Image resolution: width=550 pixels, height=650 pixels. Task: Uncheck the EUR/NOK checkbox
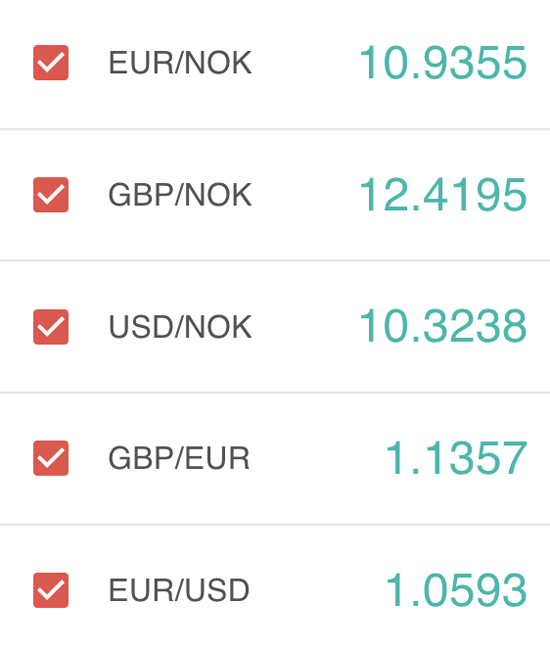pos(51,63)
